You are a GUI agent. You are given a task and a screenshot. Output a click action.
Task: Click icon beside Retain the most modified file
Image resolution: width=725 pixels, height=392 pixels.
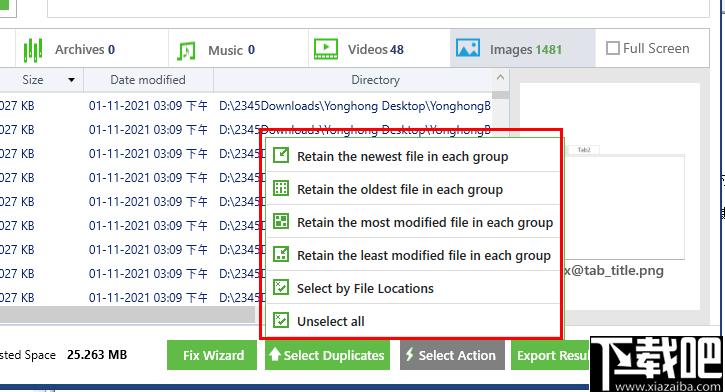tap(281, 221)
